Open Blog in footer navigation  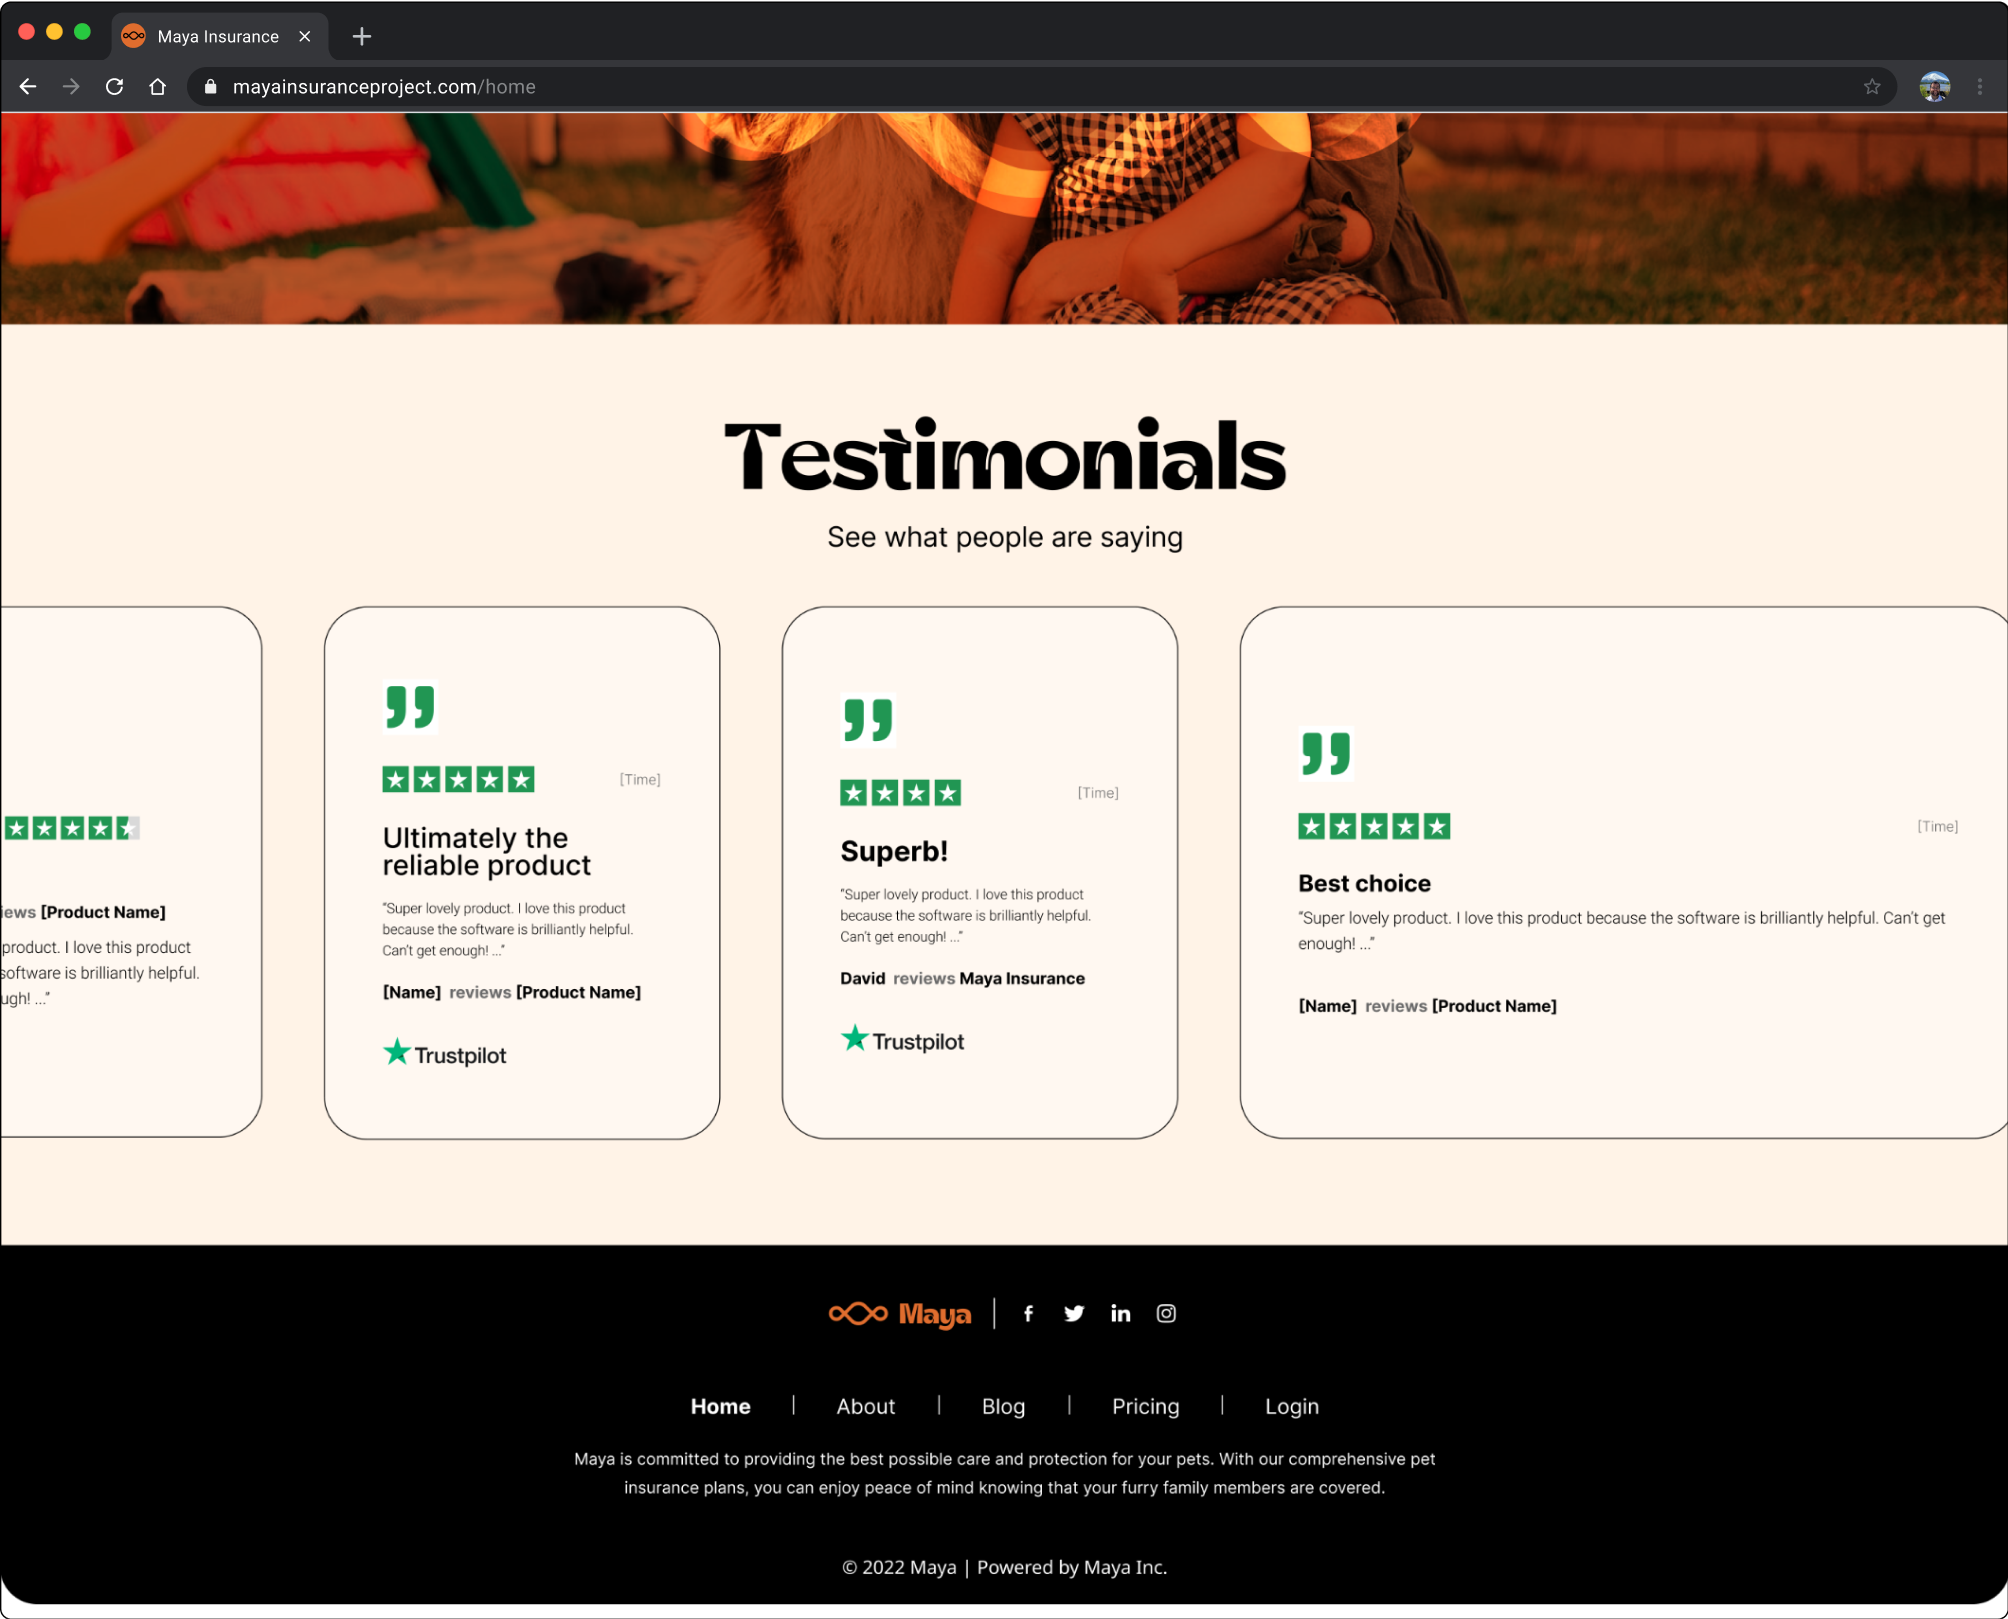1003,1406
